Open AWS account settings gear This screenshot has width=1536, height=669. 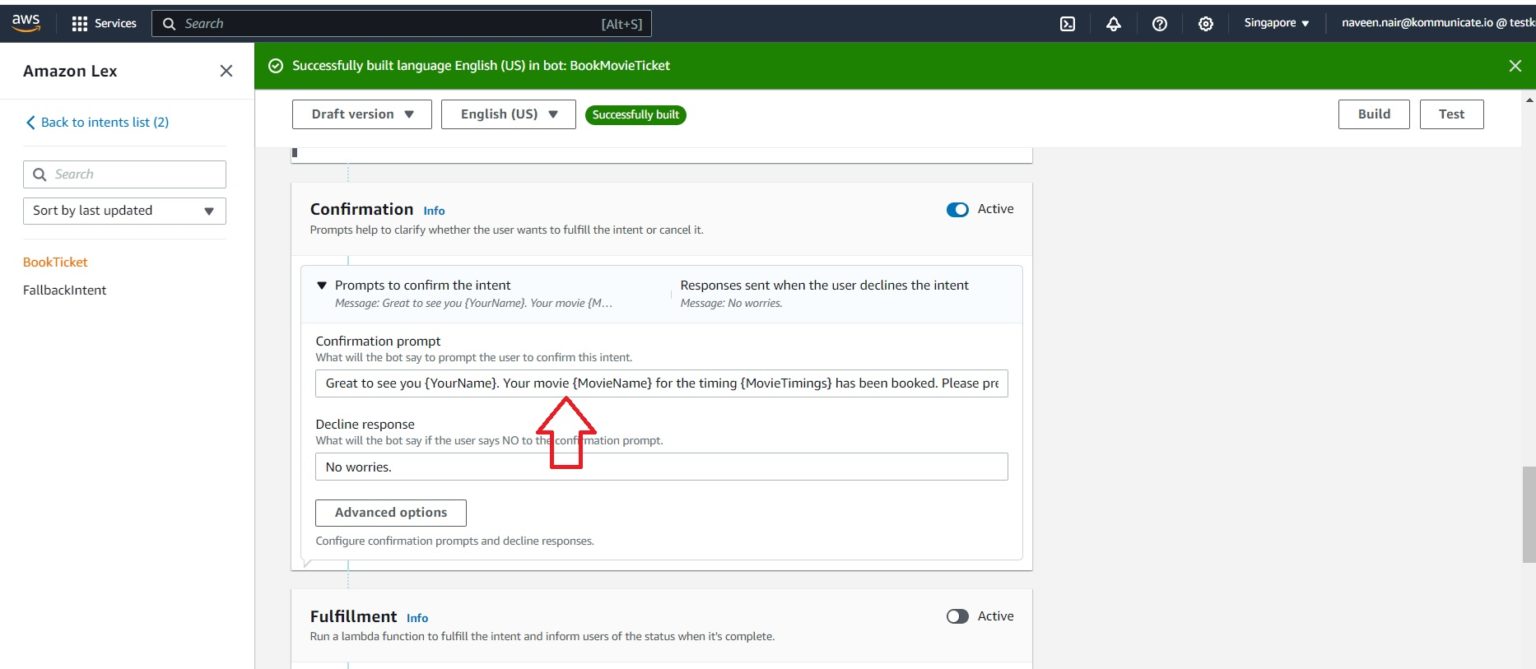tap(1205, 22)
